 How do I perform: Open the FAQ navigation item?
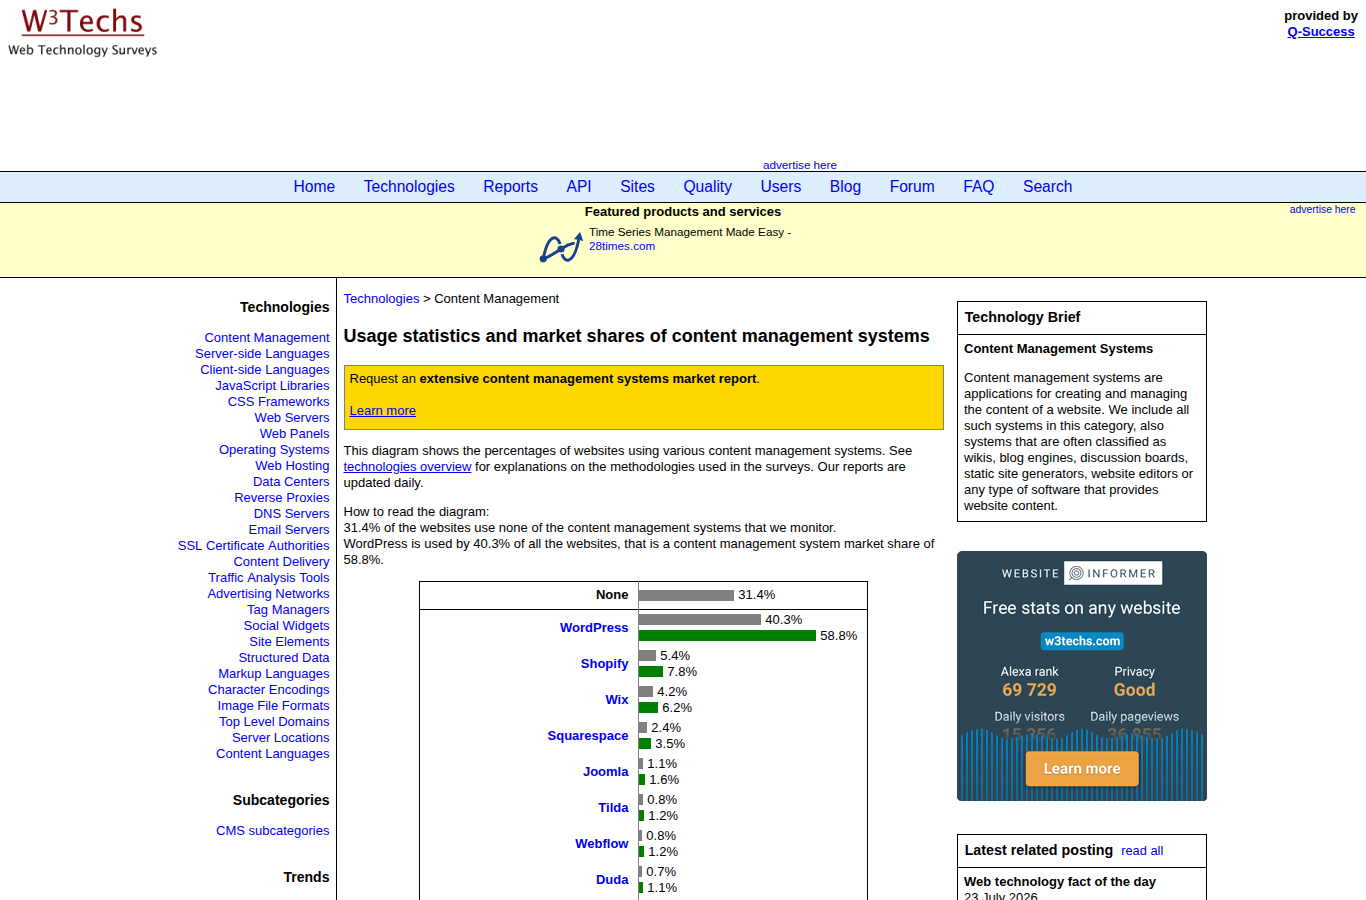tap(979, 187)
